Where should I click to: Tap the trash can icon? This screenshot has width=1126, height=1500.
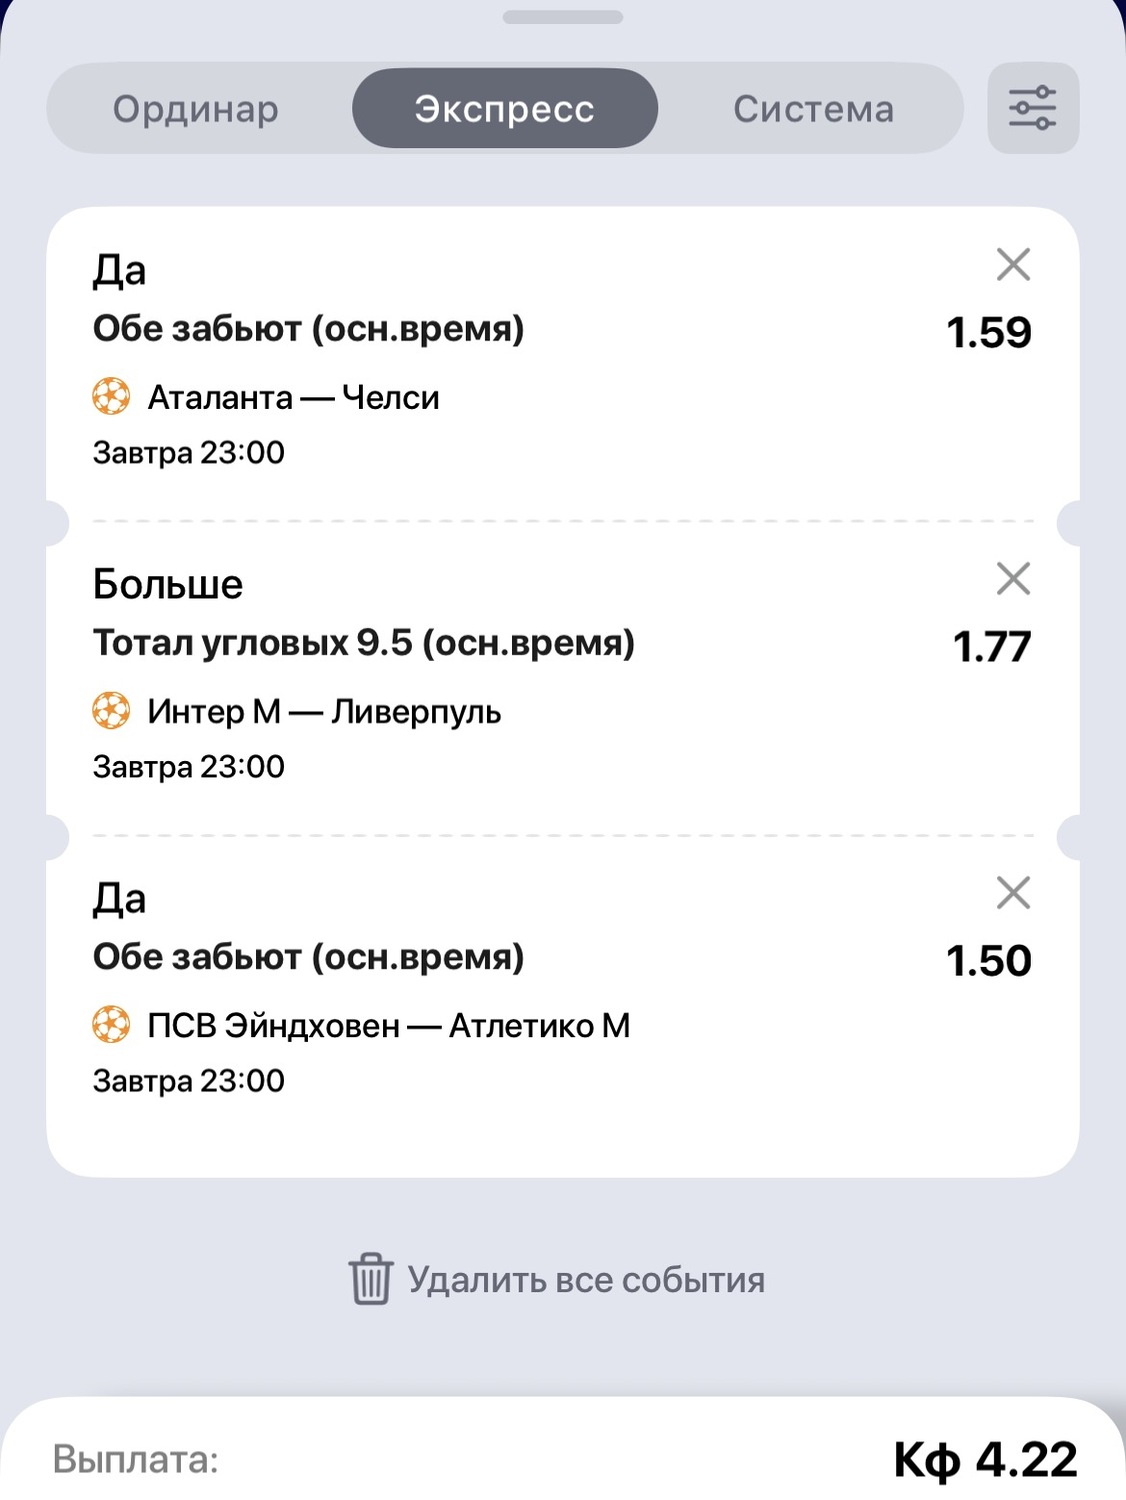pos(370,1279)
